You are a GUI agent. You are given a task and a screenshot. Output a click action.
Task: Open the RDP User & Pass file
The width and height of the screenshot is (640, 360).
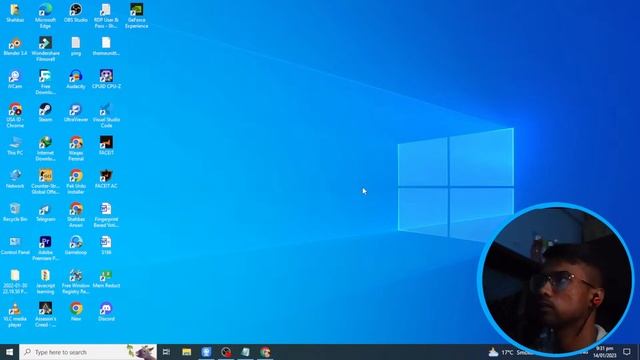pyautogui.click(x=106, y=16)
